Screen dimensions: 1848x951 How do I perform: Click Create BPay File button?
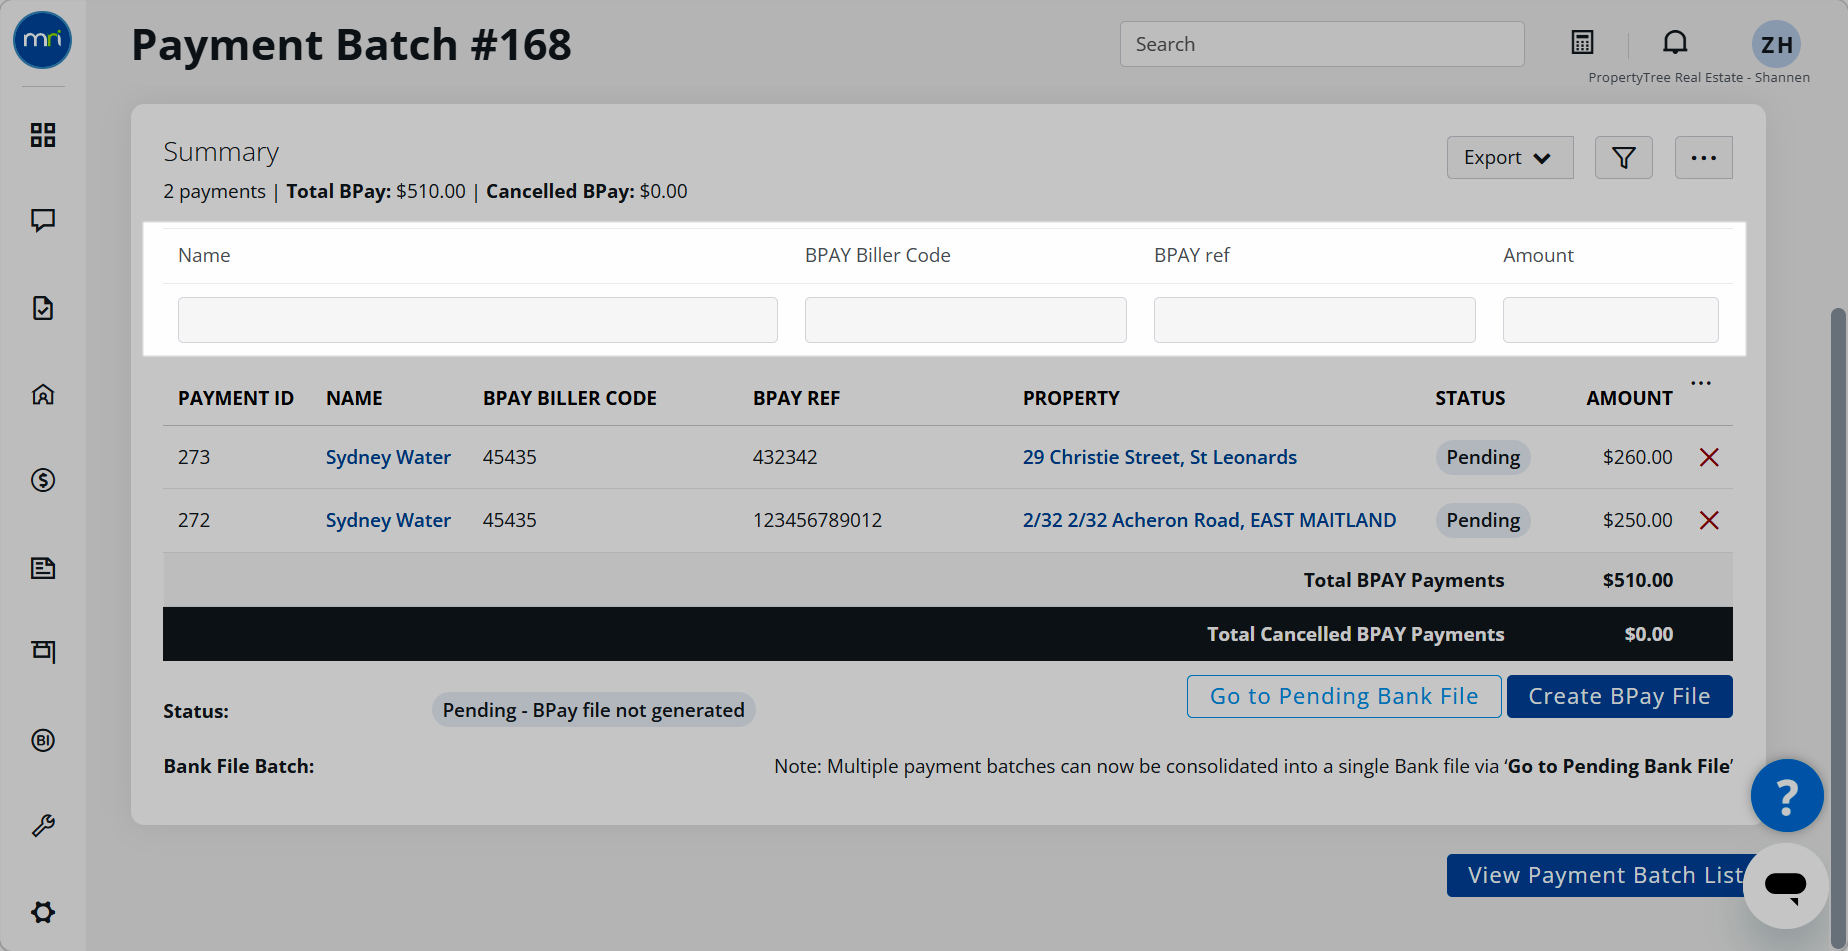(1620, 696)
